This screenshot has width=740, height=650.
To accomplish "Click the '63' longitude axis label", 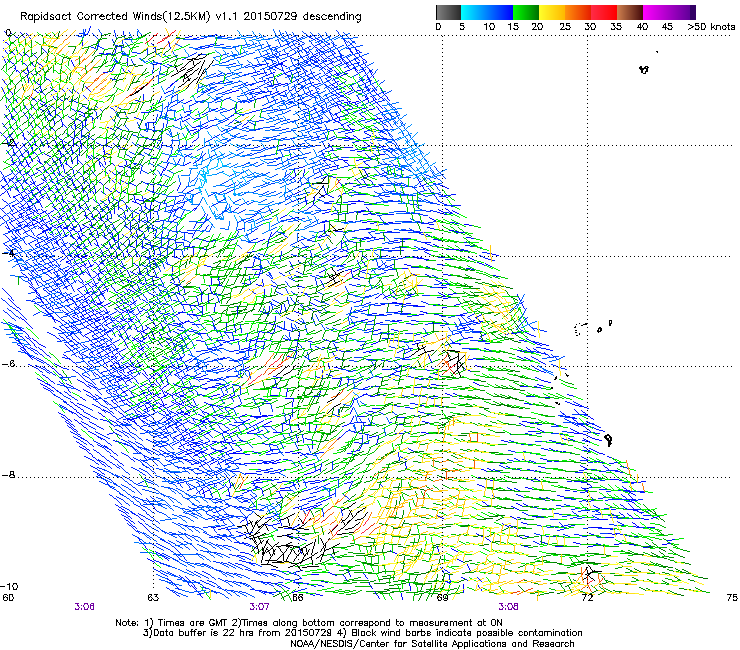I will tap(153, 598).
